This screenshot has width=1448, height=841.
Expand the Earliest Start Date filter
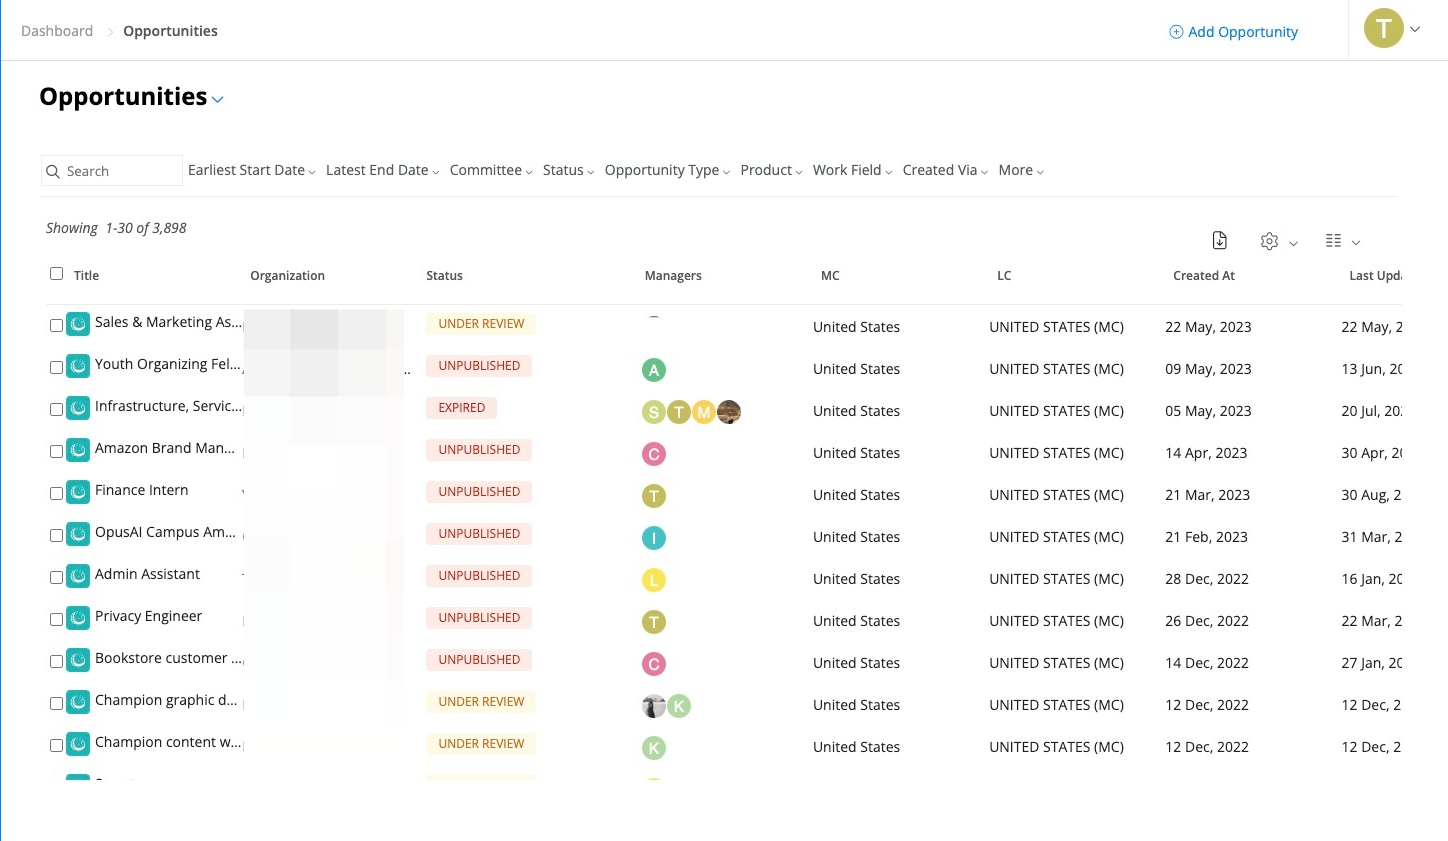[x=251, y=171]
